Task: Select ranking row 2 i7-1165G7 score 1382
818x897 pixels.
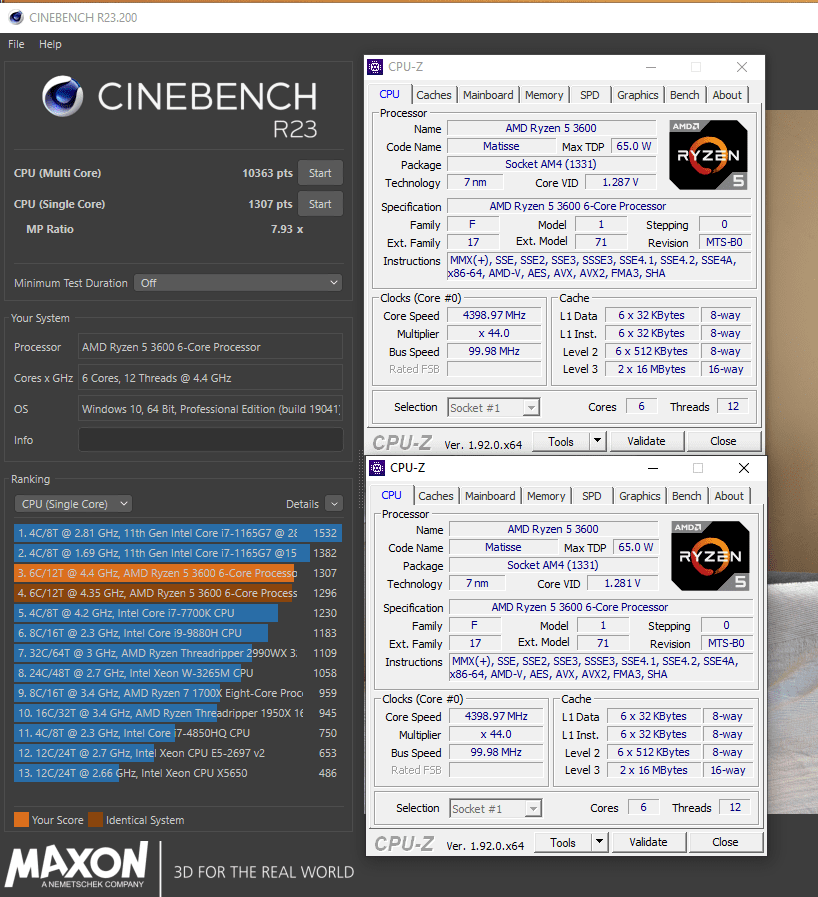Action: click(178, 553)
